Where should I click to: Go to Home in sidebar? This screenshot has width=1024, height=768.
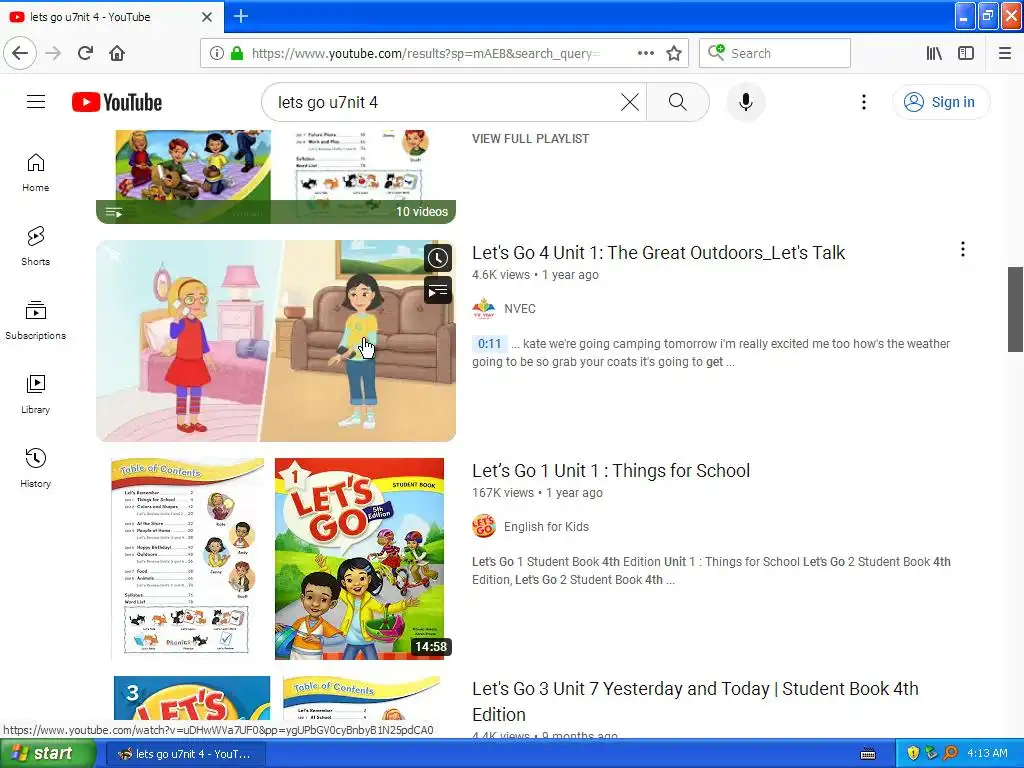[35, 173]
